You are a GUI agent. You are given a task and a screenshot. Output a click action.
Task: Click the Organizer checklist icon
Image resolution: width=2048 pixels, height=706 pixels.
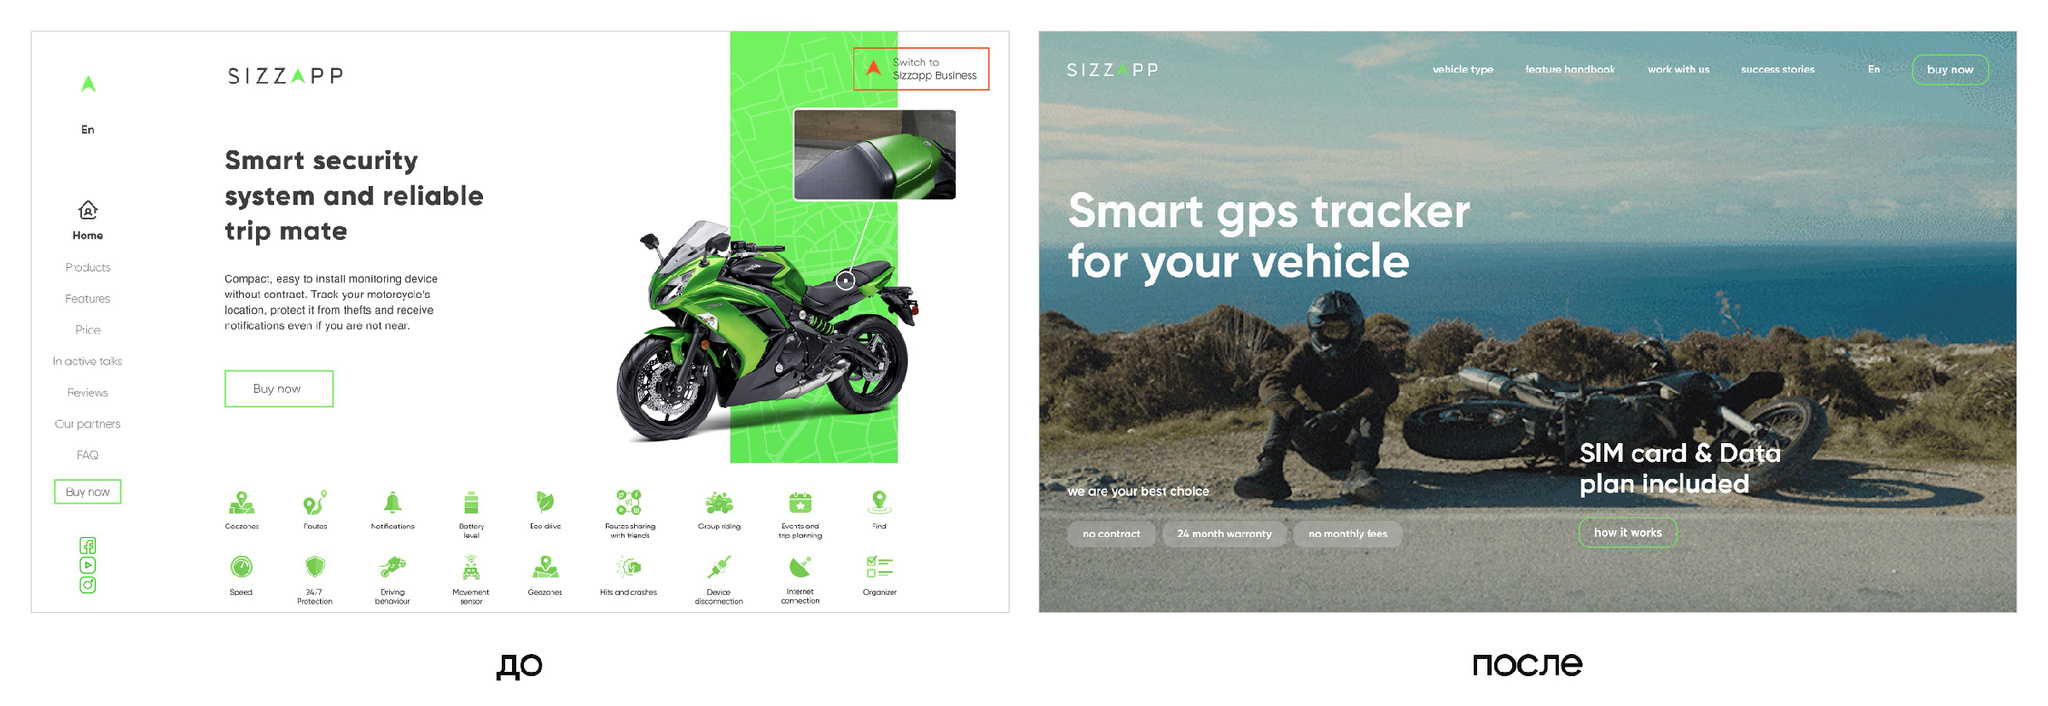880,568
